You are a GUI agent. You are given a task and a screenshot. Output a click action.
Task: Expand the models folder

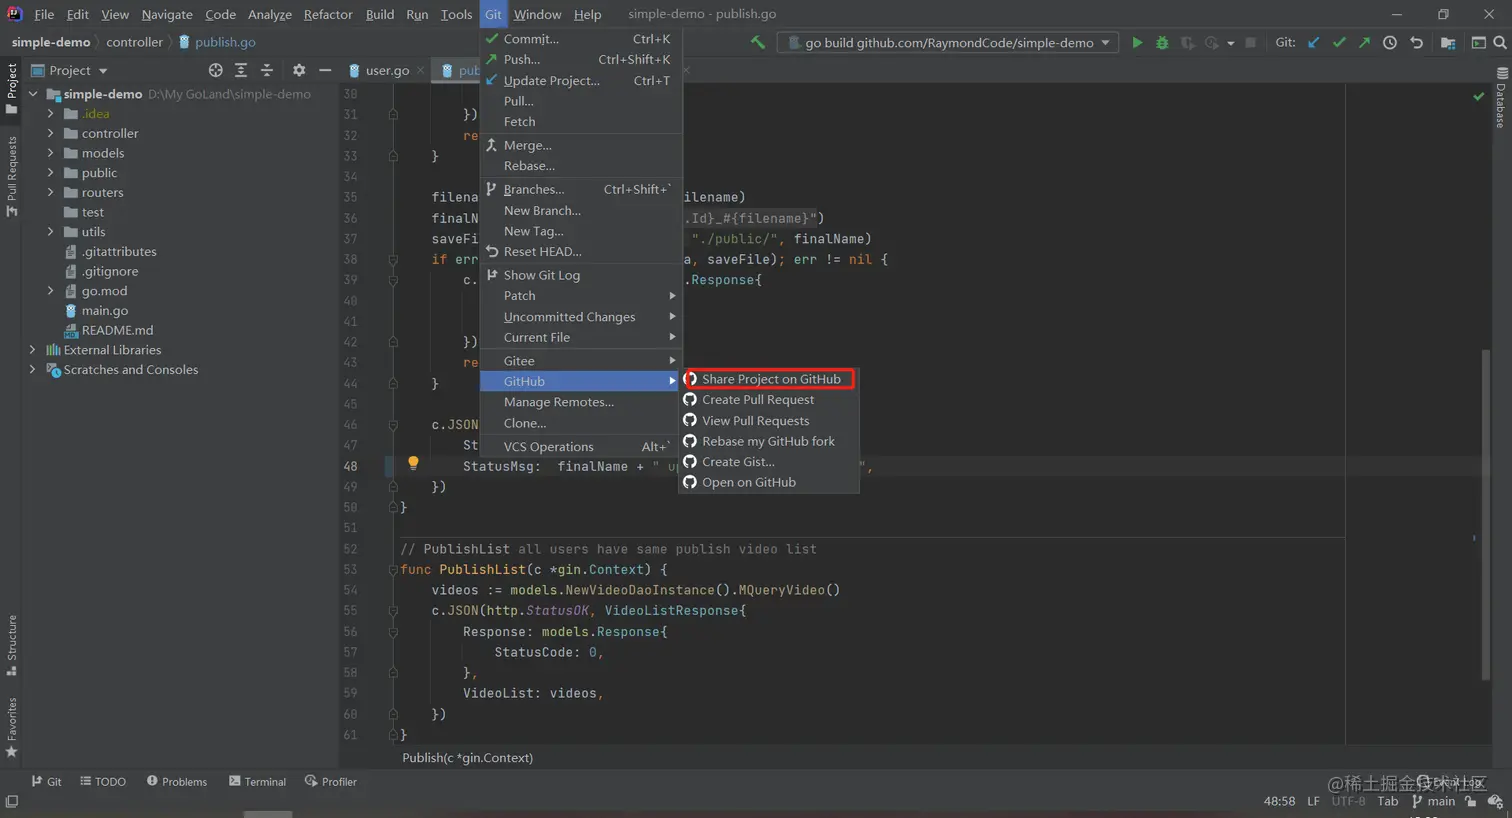50,153
